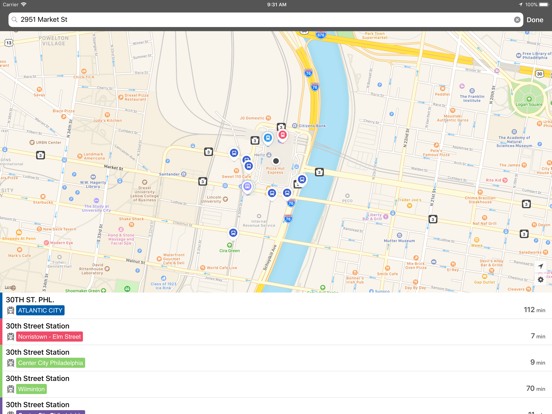Tap the Landmark Americana marker
This screenshot has width=552, height=414.
tap(80, 156)
